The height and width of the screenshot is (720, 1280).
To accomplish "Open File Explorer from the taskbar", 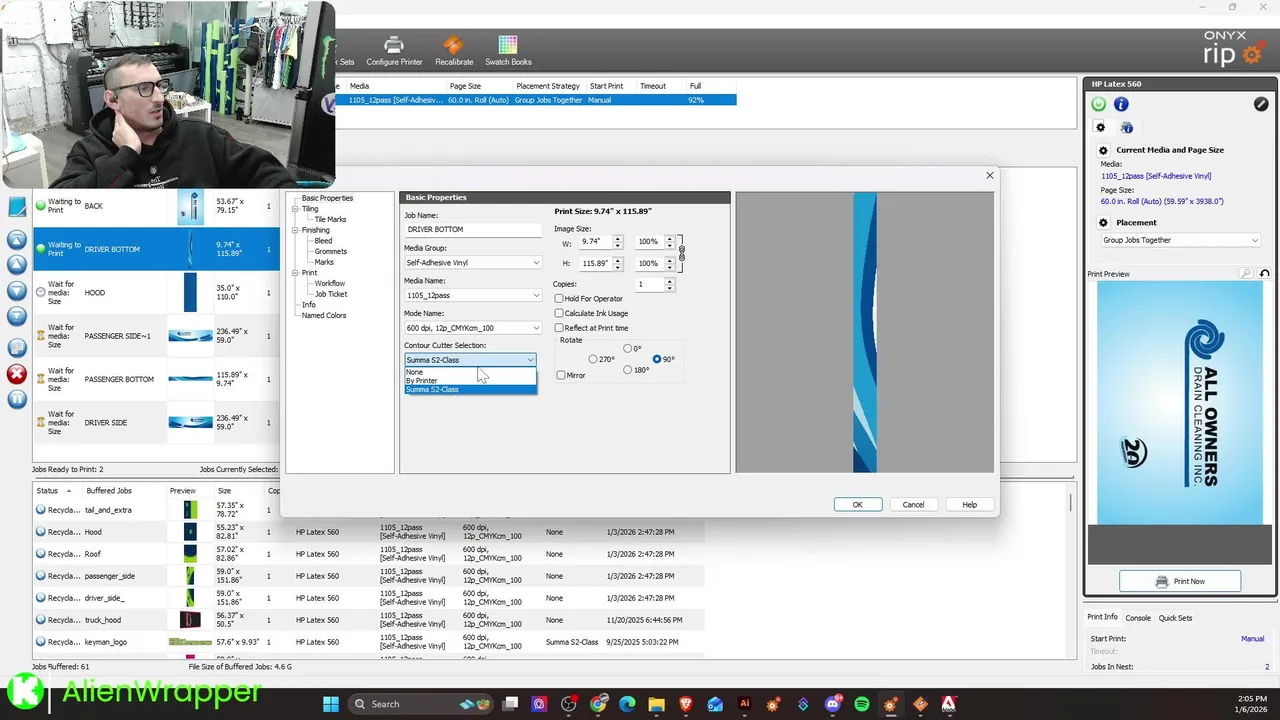I will click(x=656, y=704).
